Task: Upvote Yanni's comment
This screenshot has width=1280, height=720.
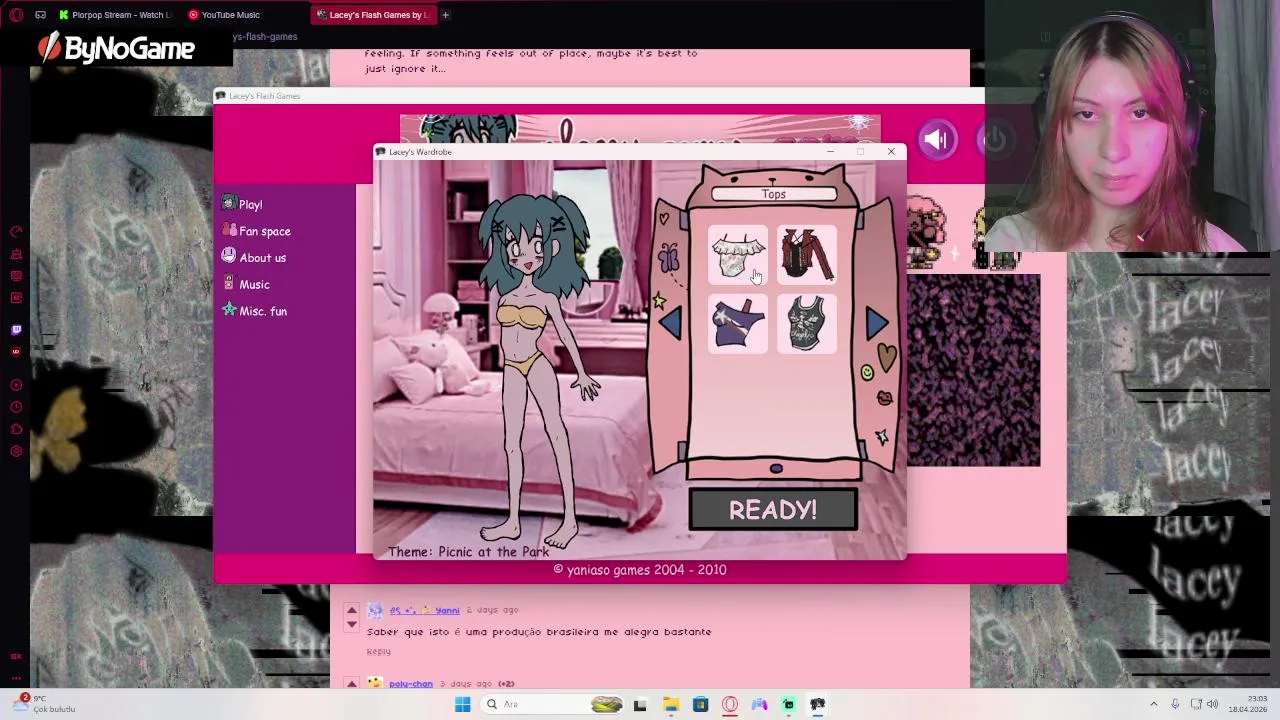Action: [x=351, y=609]
